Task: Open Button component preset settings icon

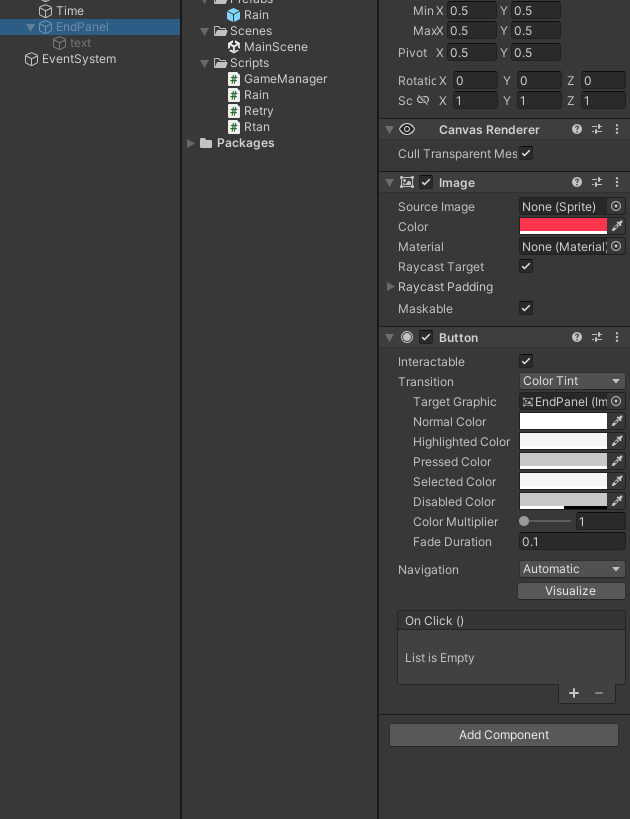Action: click(x=597, y=337)
